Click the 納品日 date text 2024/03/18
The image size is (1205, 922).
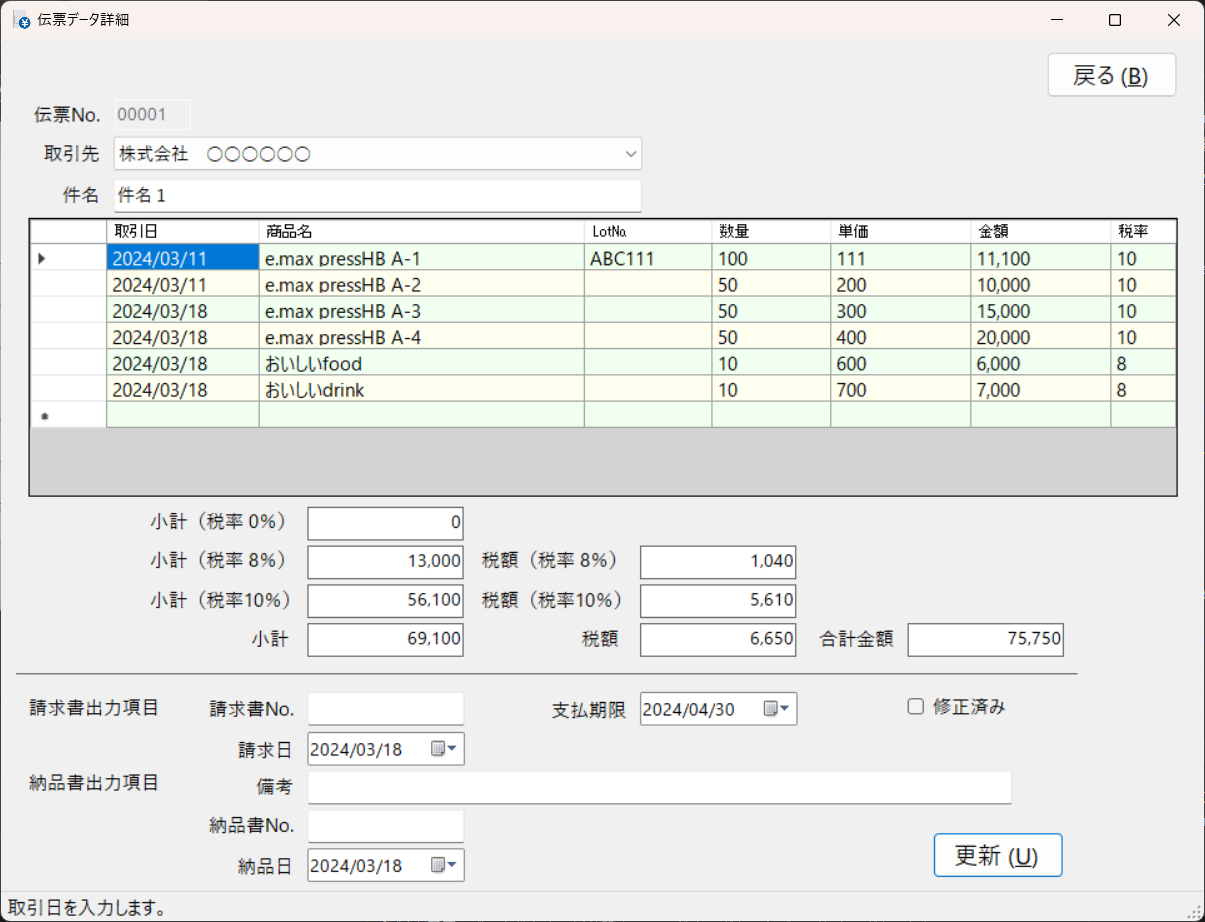tap(356, 866)
